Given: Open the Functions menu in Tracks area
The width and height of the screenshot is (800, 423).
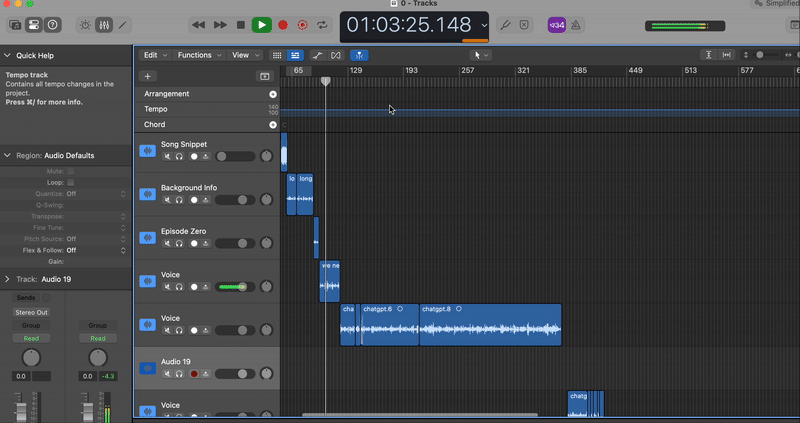Looking at the screenshot, I should [199, 55].
